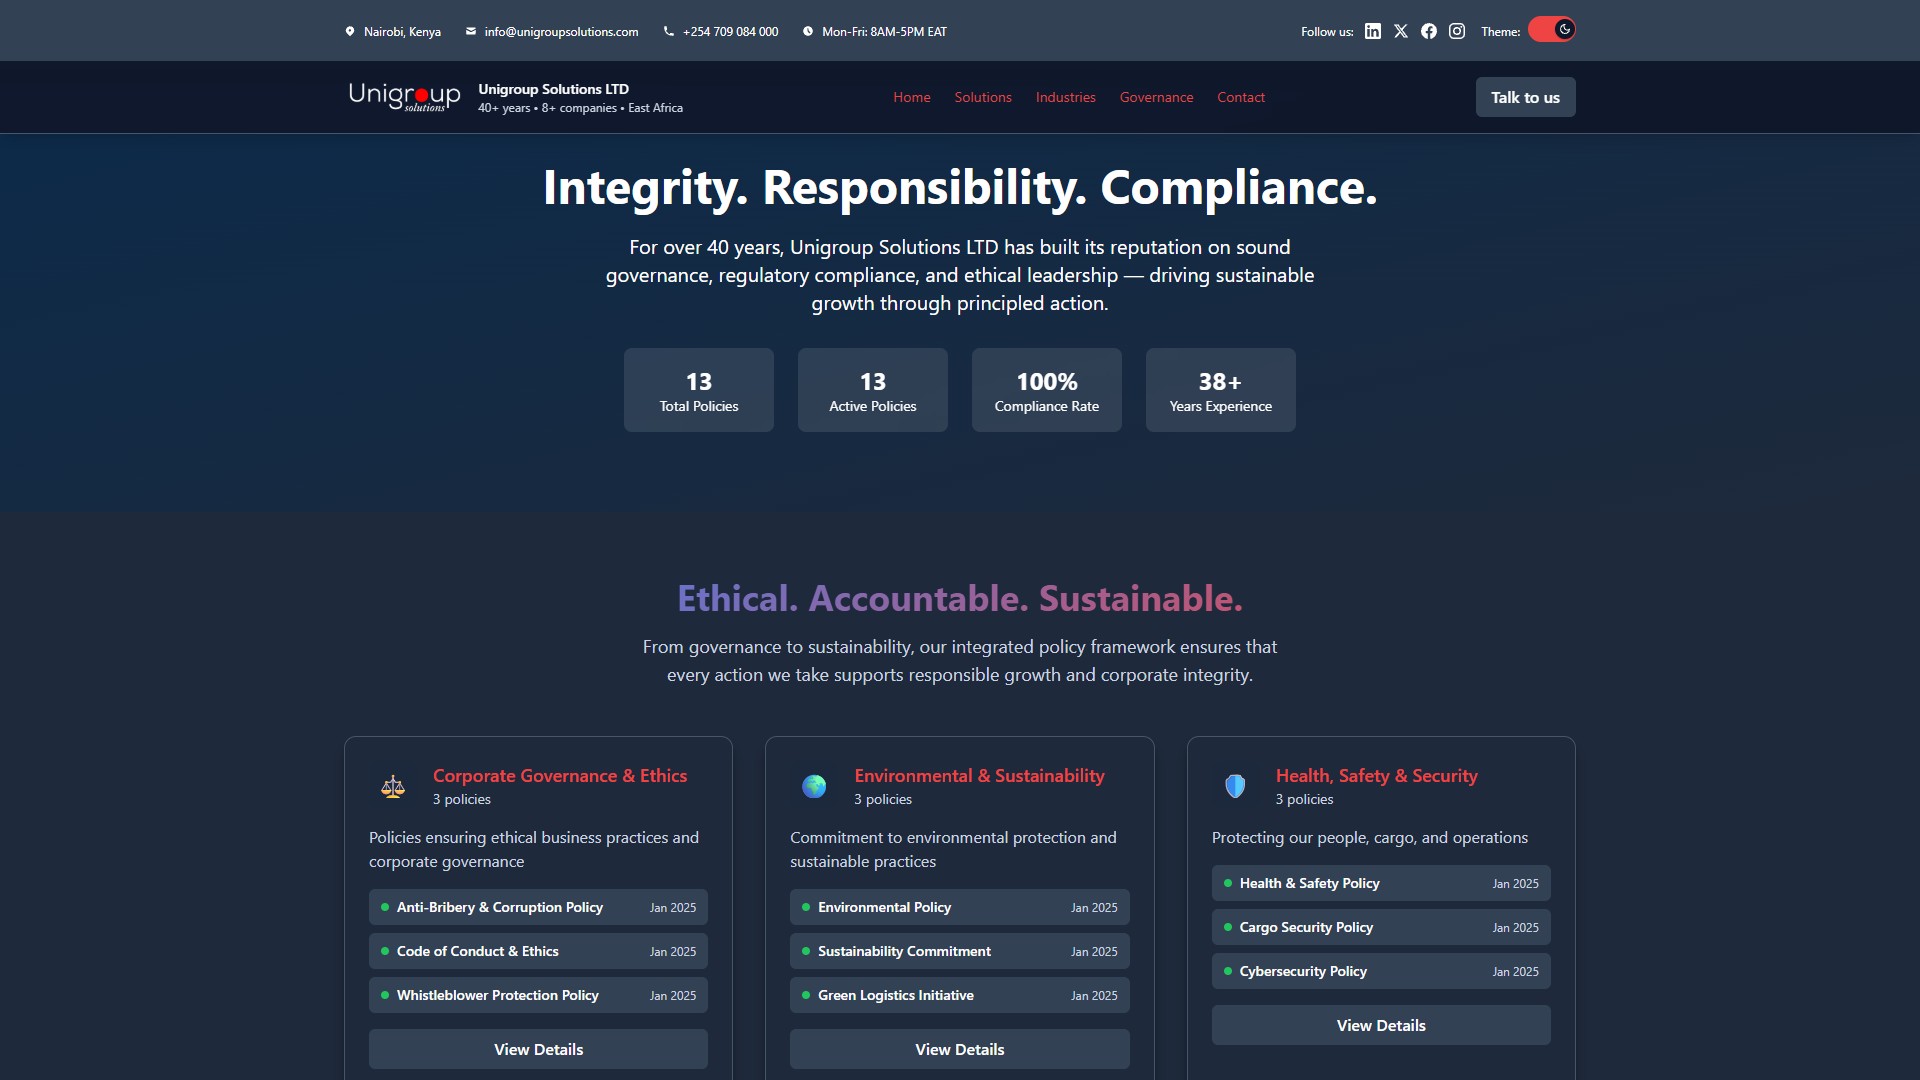Open the Facebook page icon

pyautogui.click(x=1428, y=31)
